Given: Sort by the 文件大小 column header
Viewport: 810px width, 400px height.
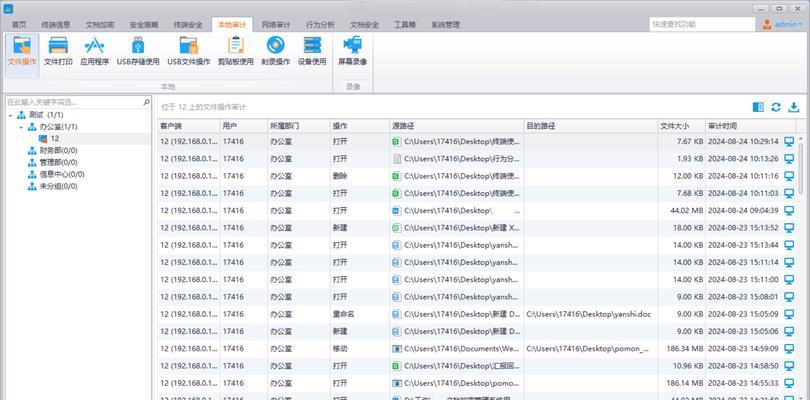Looking at the screenshot, I should [x=682, y=126].
